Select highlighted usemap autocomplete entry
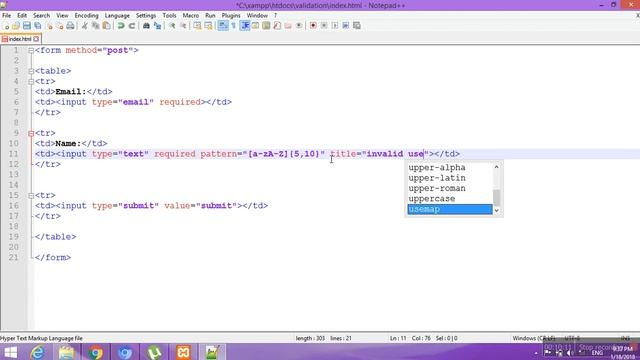The height and width of the screenshot is (360, 640). pos(450,209)
